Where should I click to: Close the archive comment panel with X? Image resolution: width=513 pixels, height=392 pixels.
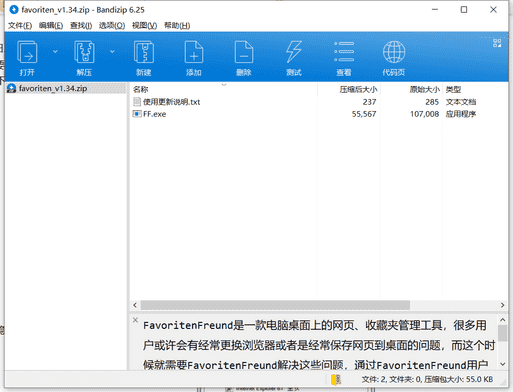coord(135,320)
